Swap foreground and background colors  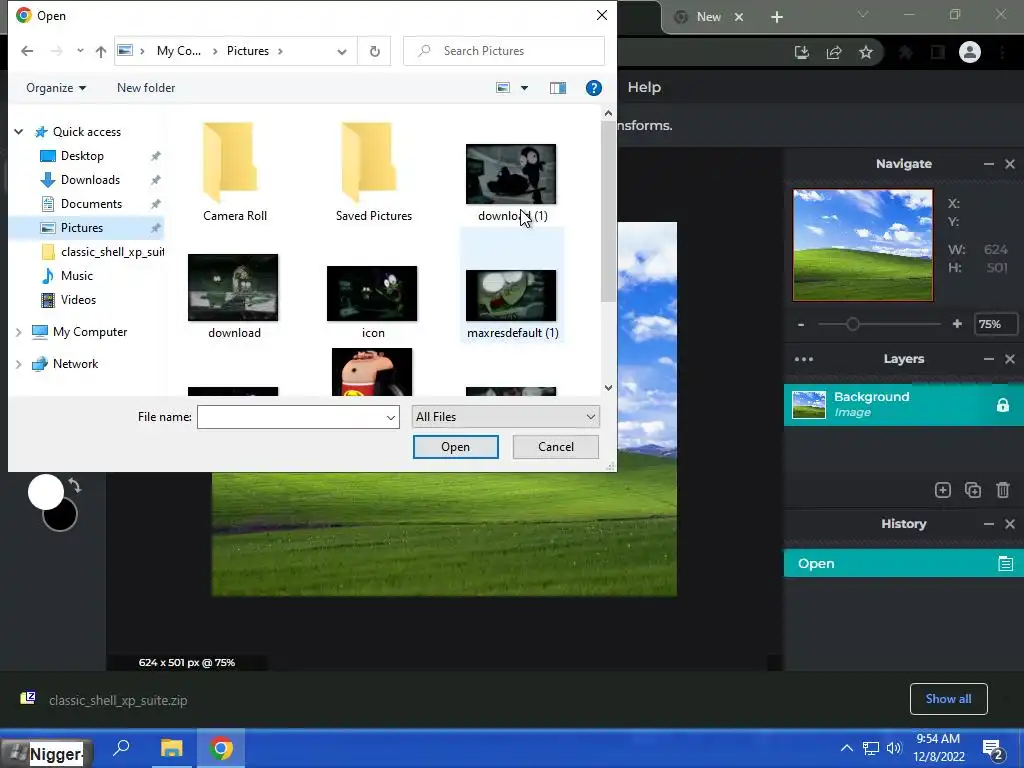[74, 486]
